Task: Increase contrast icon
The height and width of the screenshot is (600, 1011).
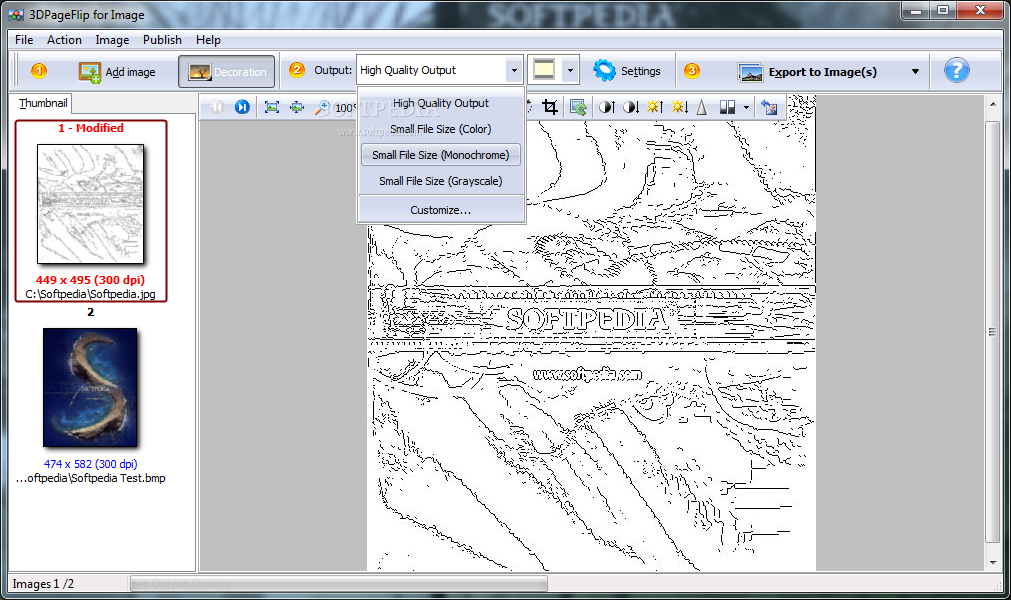Action: (x=607, y=107)
